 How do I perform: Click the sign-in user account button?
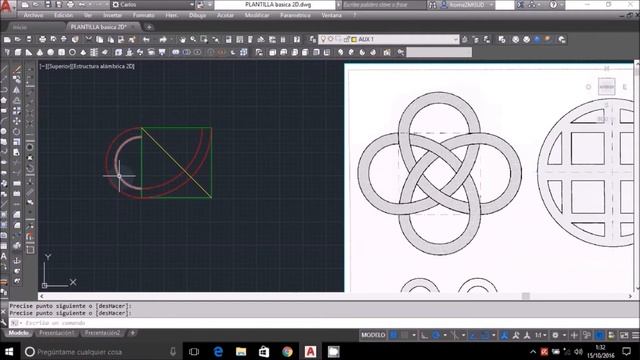[x=466, y=5]
